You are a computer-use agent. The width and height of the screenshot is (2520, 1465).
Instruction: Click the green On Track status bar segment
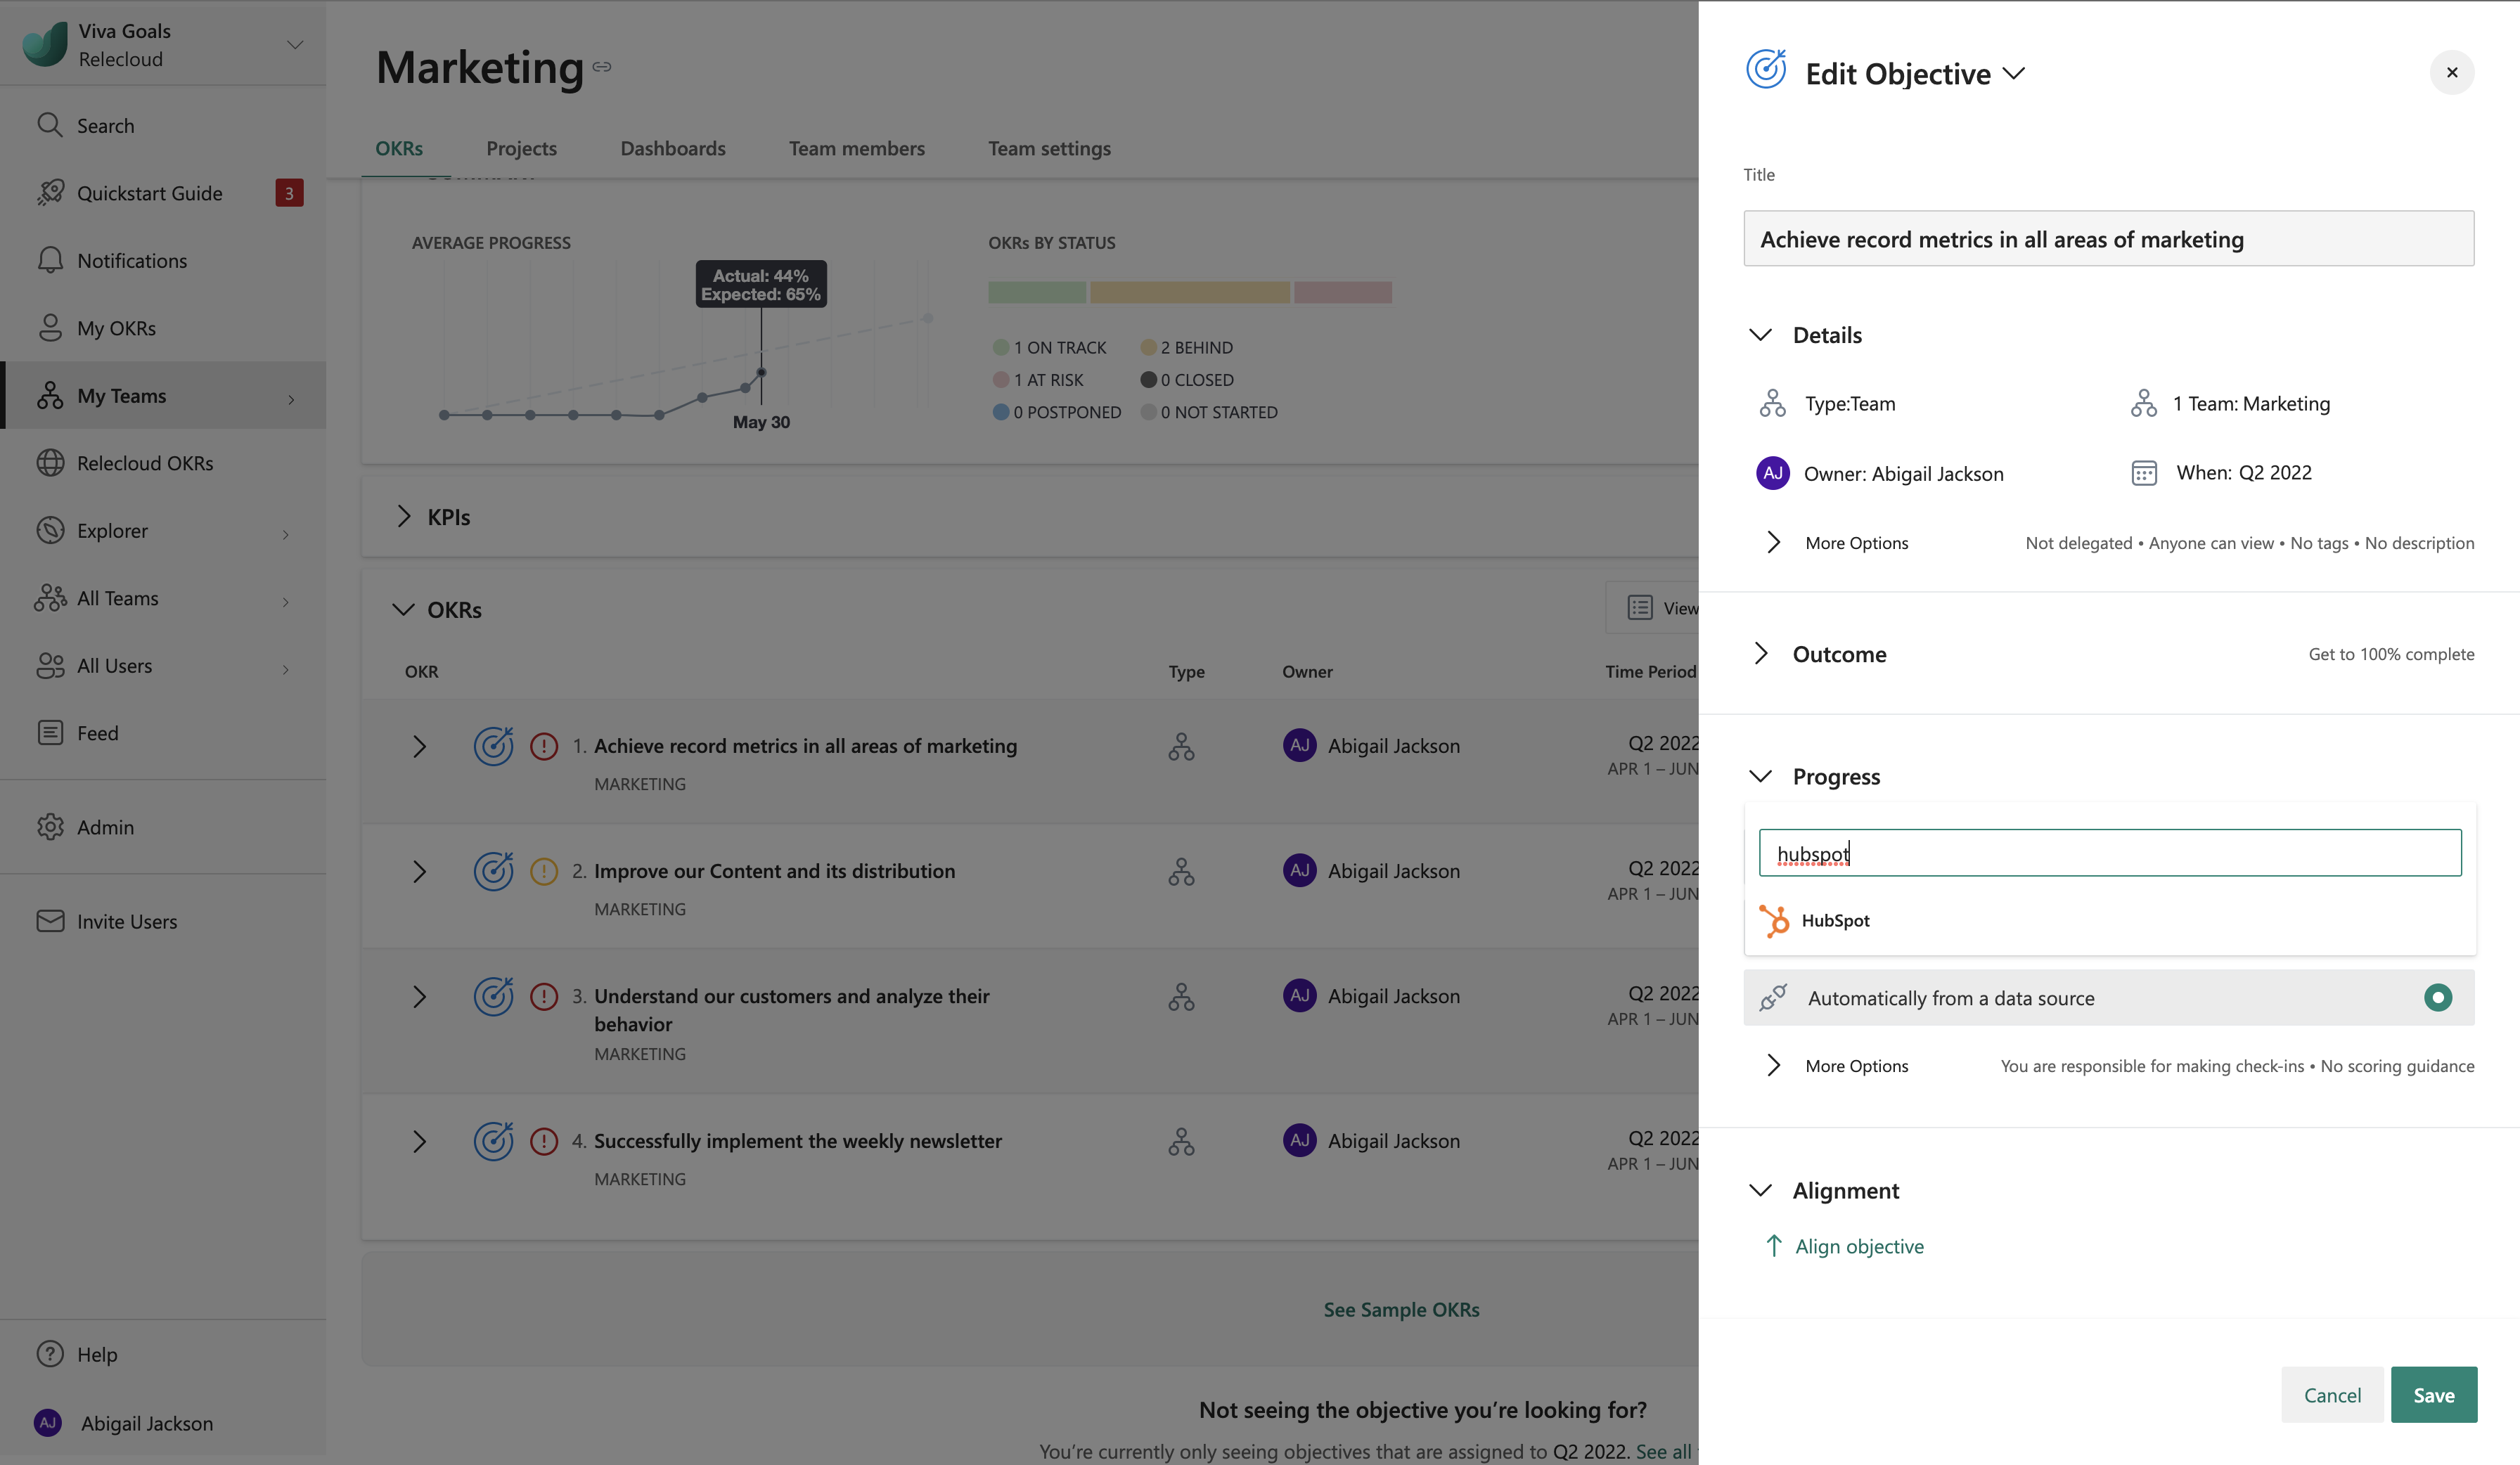pos(1036,292)
